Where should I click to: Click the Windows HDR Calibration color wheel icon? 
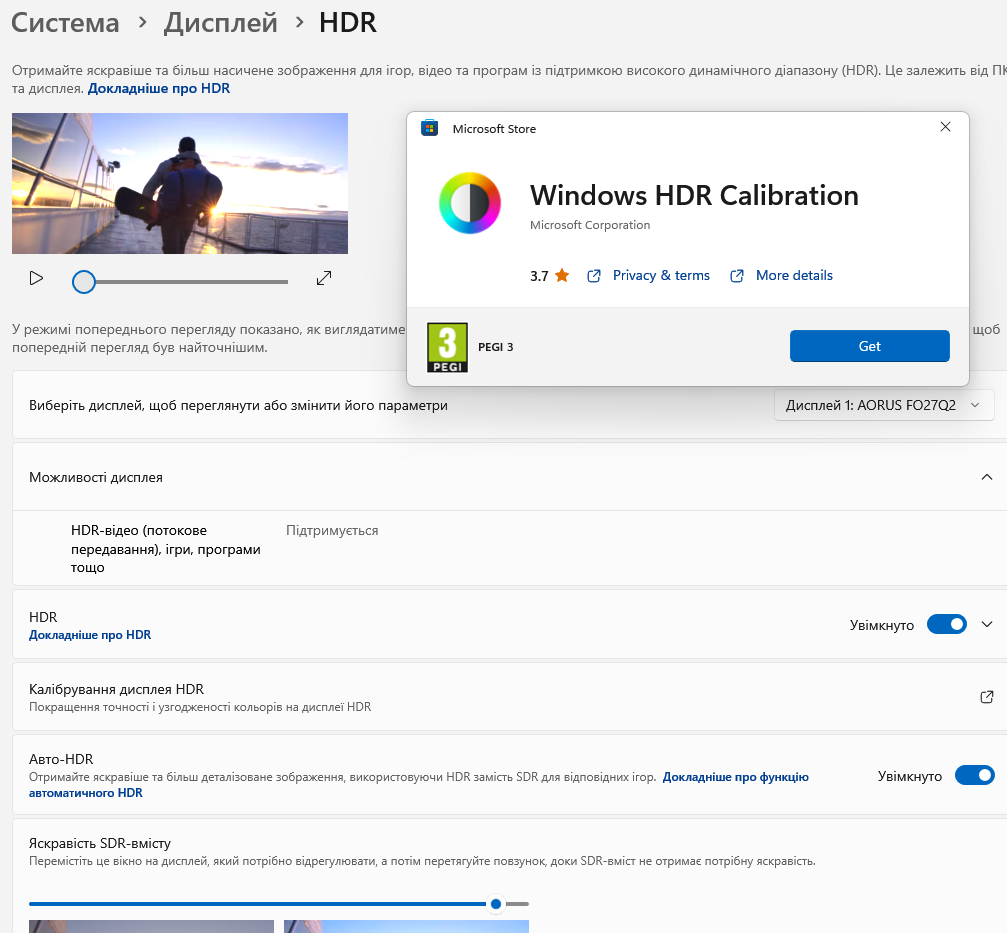[x=469, y=203]
